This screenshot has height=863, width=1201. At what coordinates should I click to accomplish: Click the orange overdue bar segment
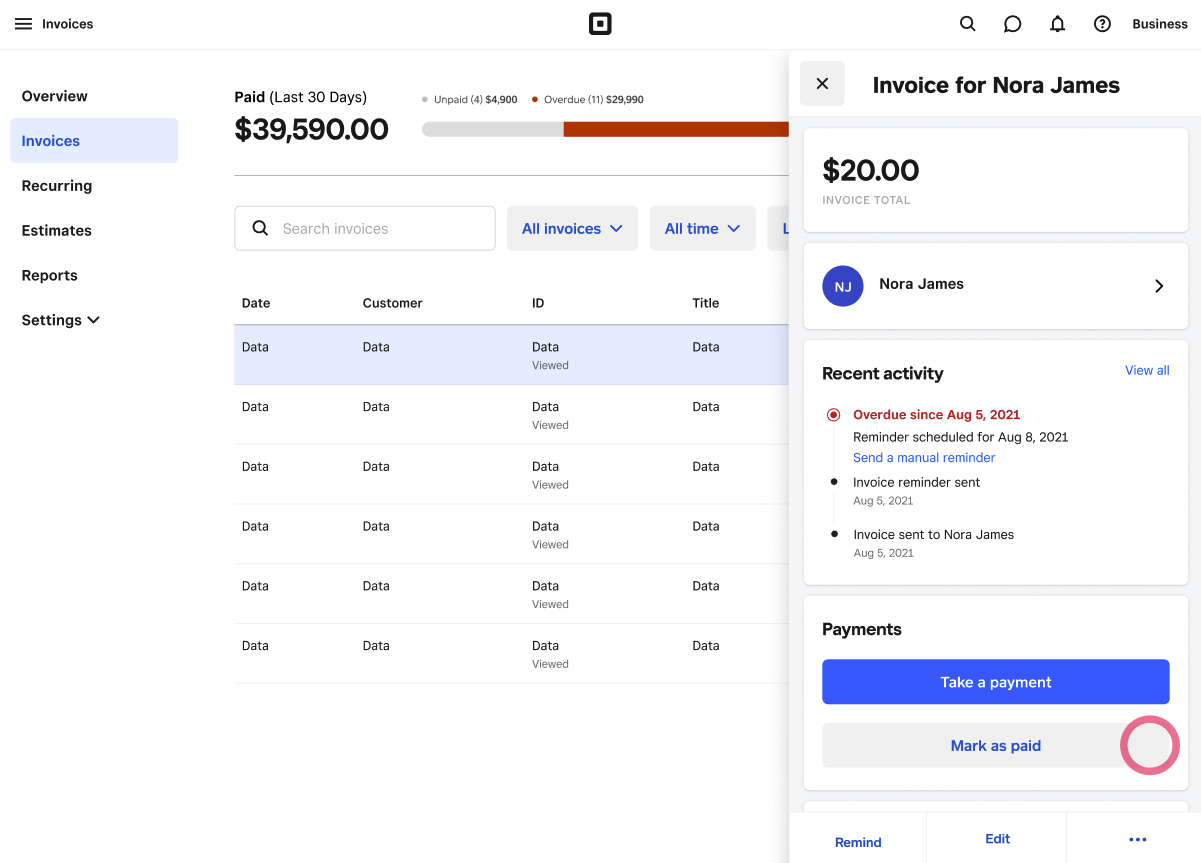(x=676, y=129)
